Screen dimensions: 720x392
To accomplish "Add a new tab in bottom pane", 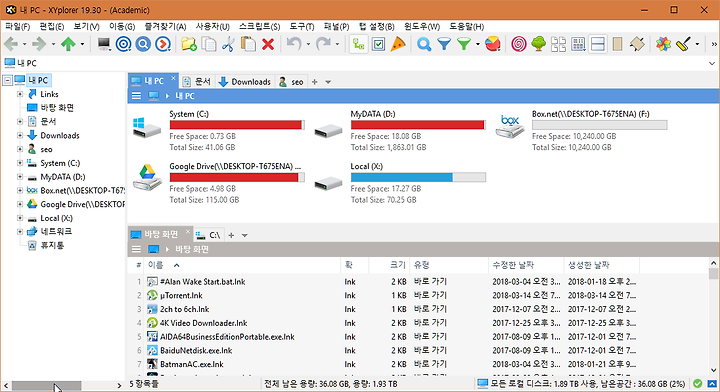I will [231, 235].
